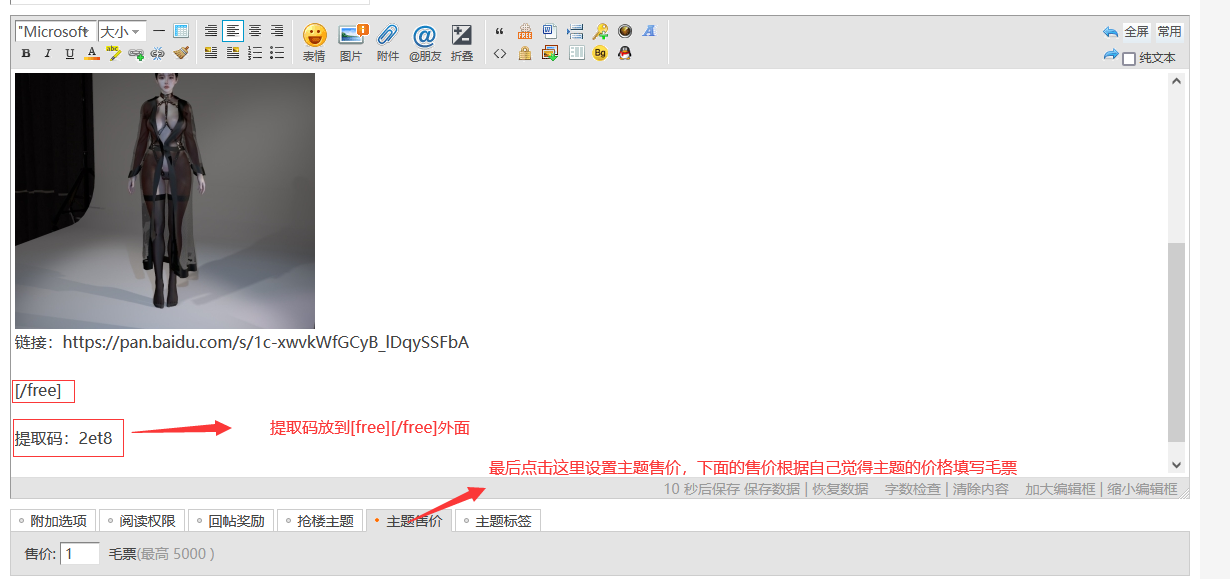Click the 保存数据 link
This screenshot has width=1230, height=579.
coord(772,489)
